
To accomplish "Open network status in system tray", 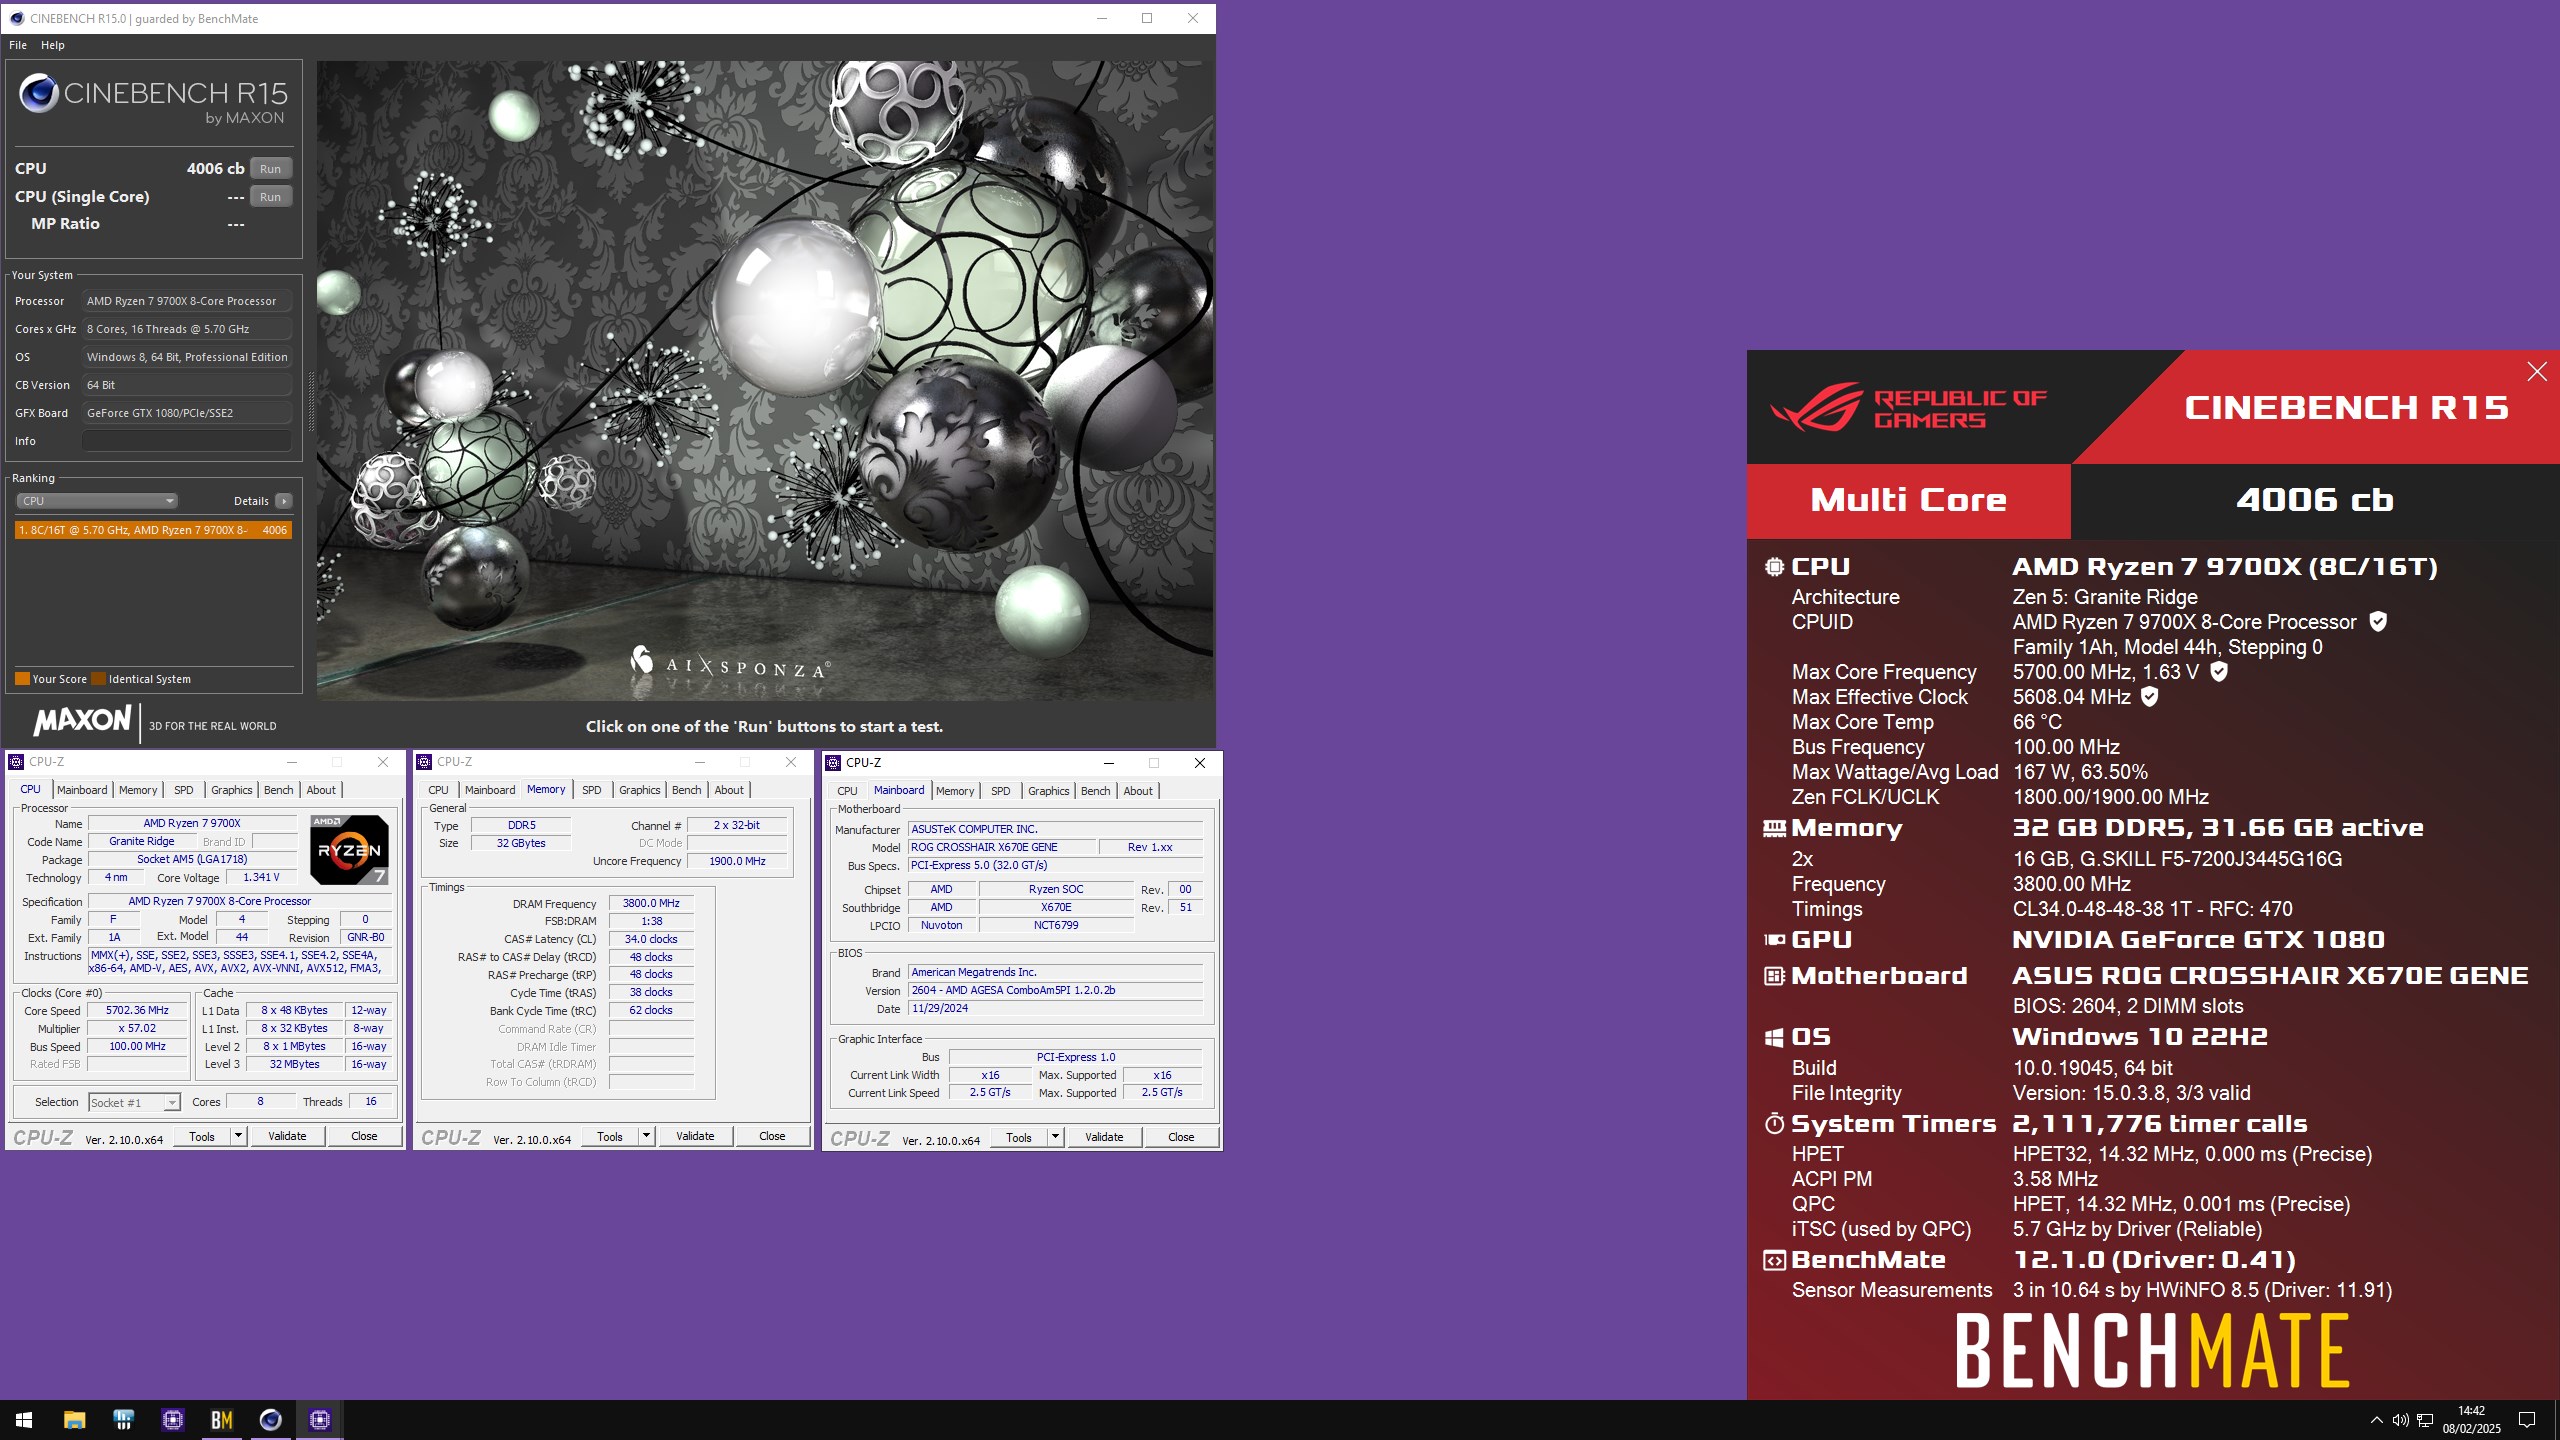I will pyautogui.click(x=2425, y=1420).
